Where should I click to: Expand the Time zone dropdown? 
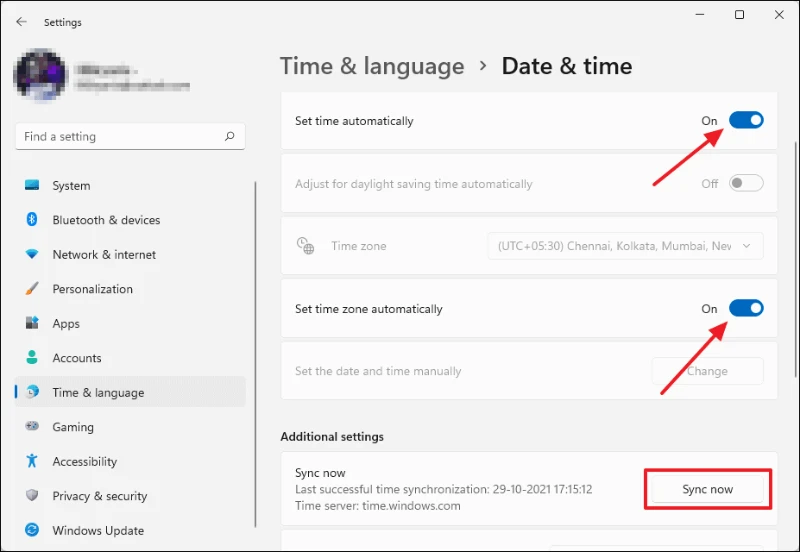point(625,246)
